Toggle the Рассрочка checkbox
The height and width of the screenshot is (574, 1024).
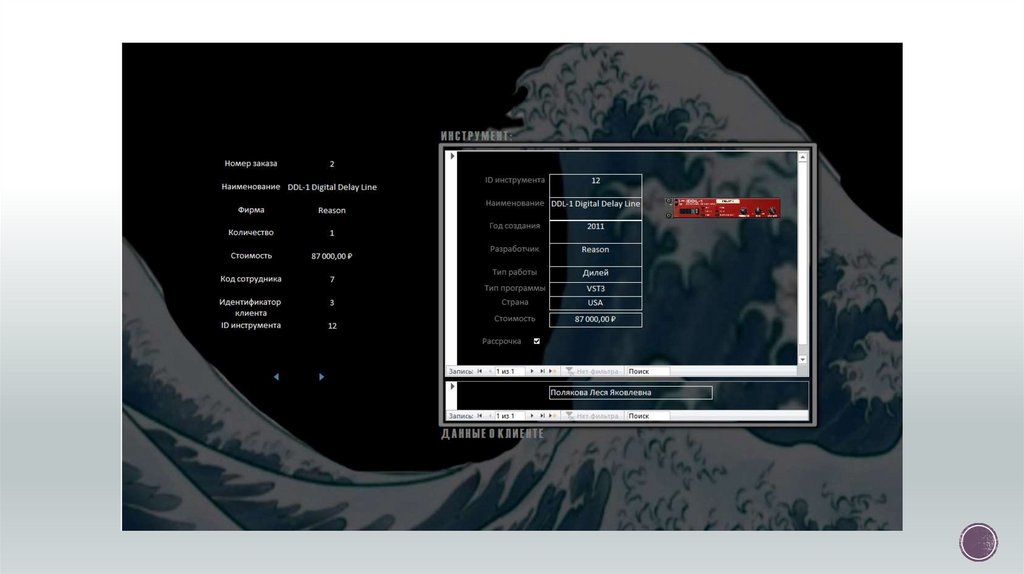click(x=537, y=342)
